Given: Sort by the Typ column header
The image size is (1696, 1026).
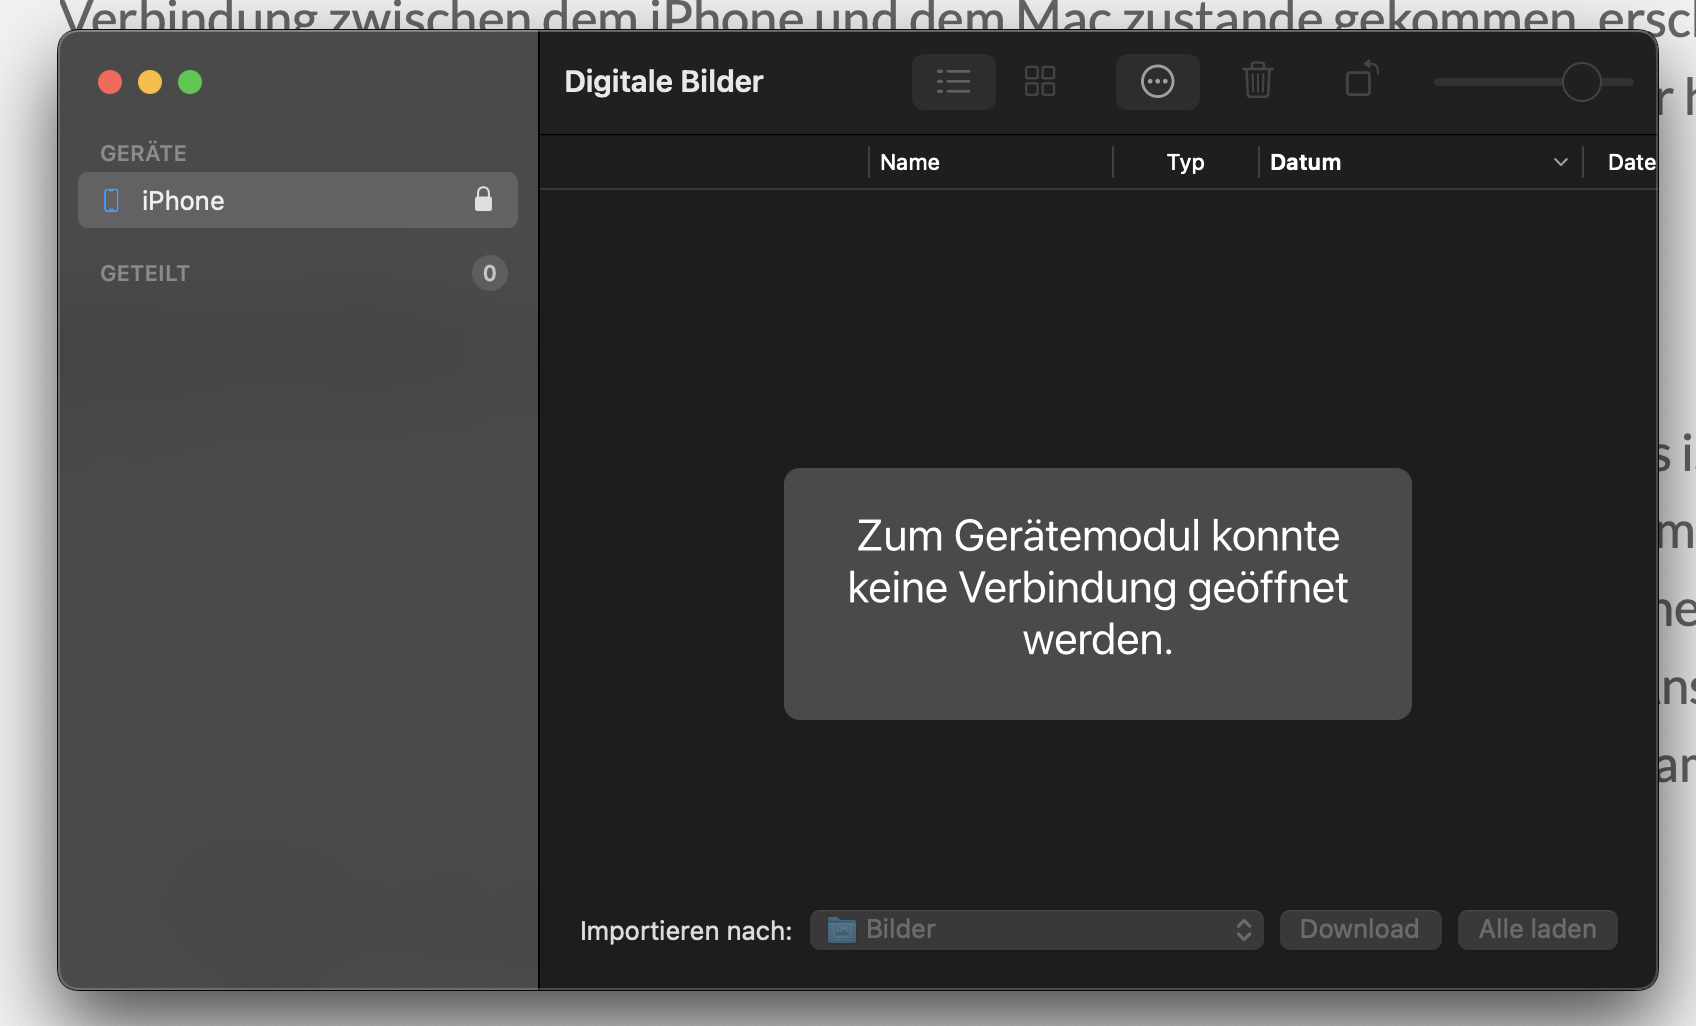Looking at the screenshot, I should coord(1185,162).
